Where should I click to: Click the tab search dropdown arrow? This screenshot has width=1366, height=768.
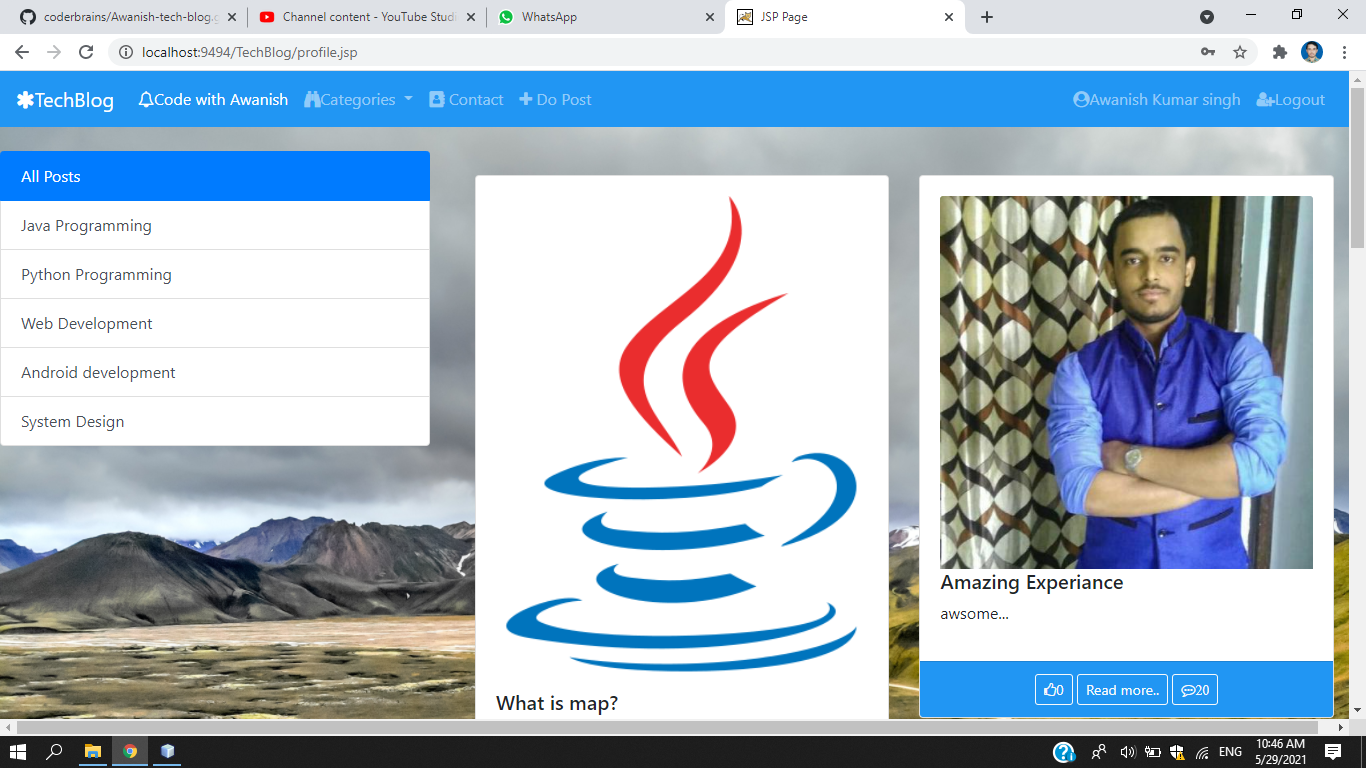[x=1207, y=17]
